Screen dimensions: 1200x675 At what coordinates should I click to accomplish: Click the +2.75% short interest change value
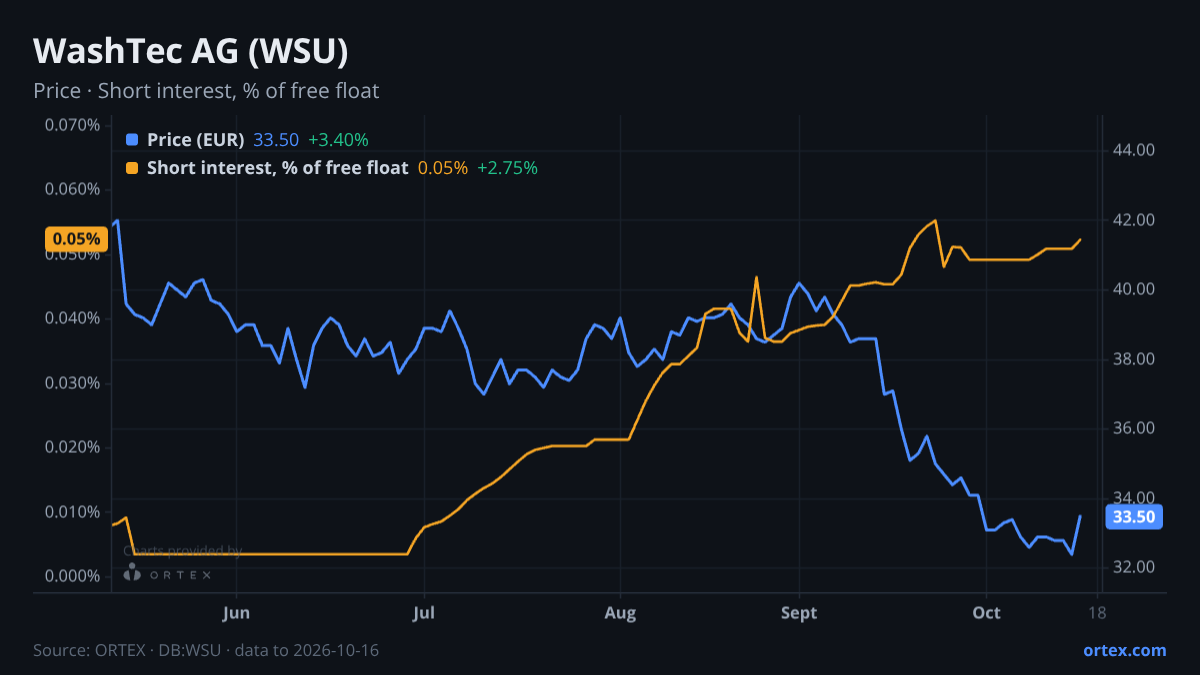507,168
